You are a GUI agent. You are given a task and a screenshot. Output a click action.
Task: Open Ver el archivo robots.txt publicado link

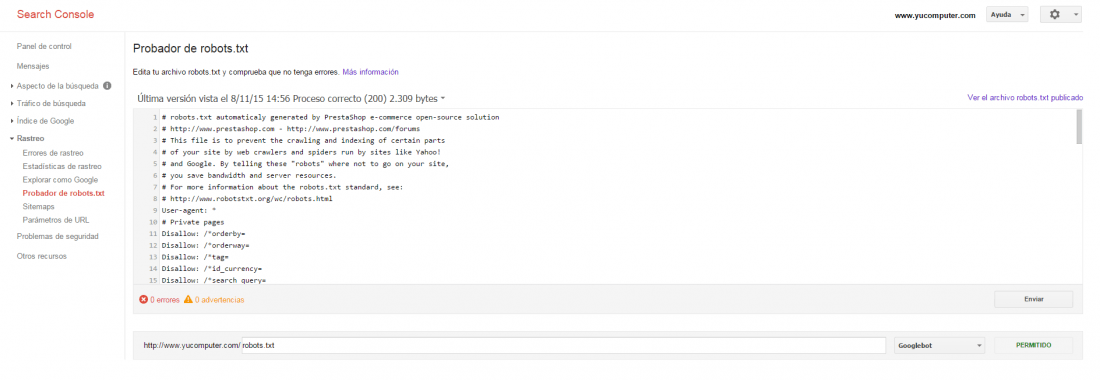(1025, 98)
